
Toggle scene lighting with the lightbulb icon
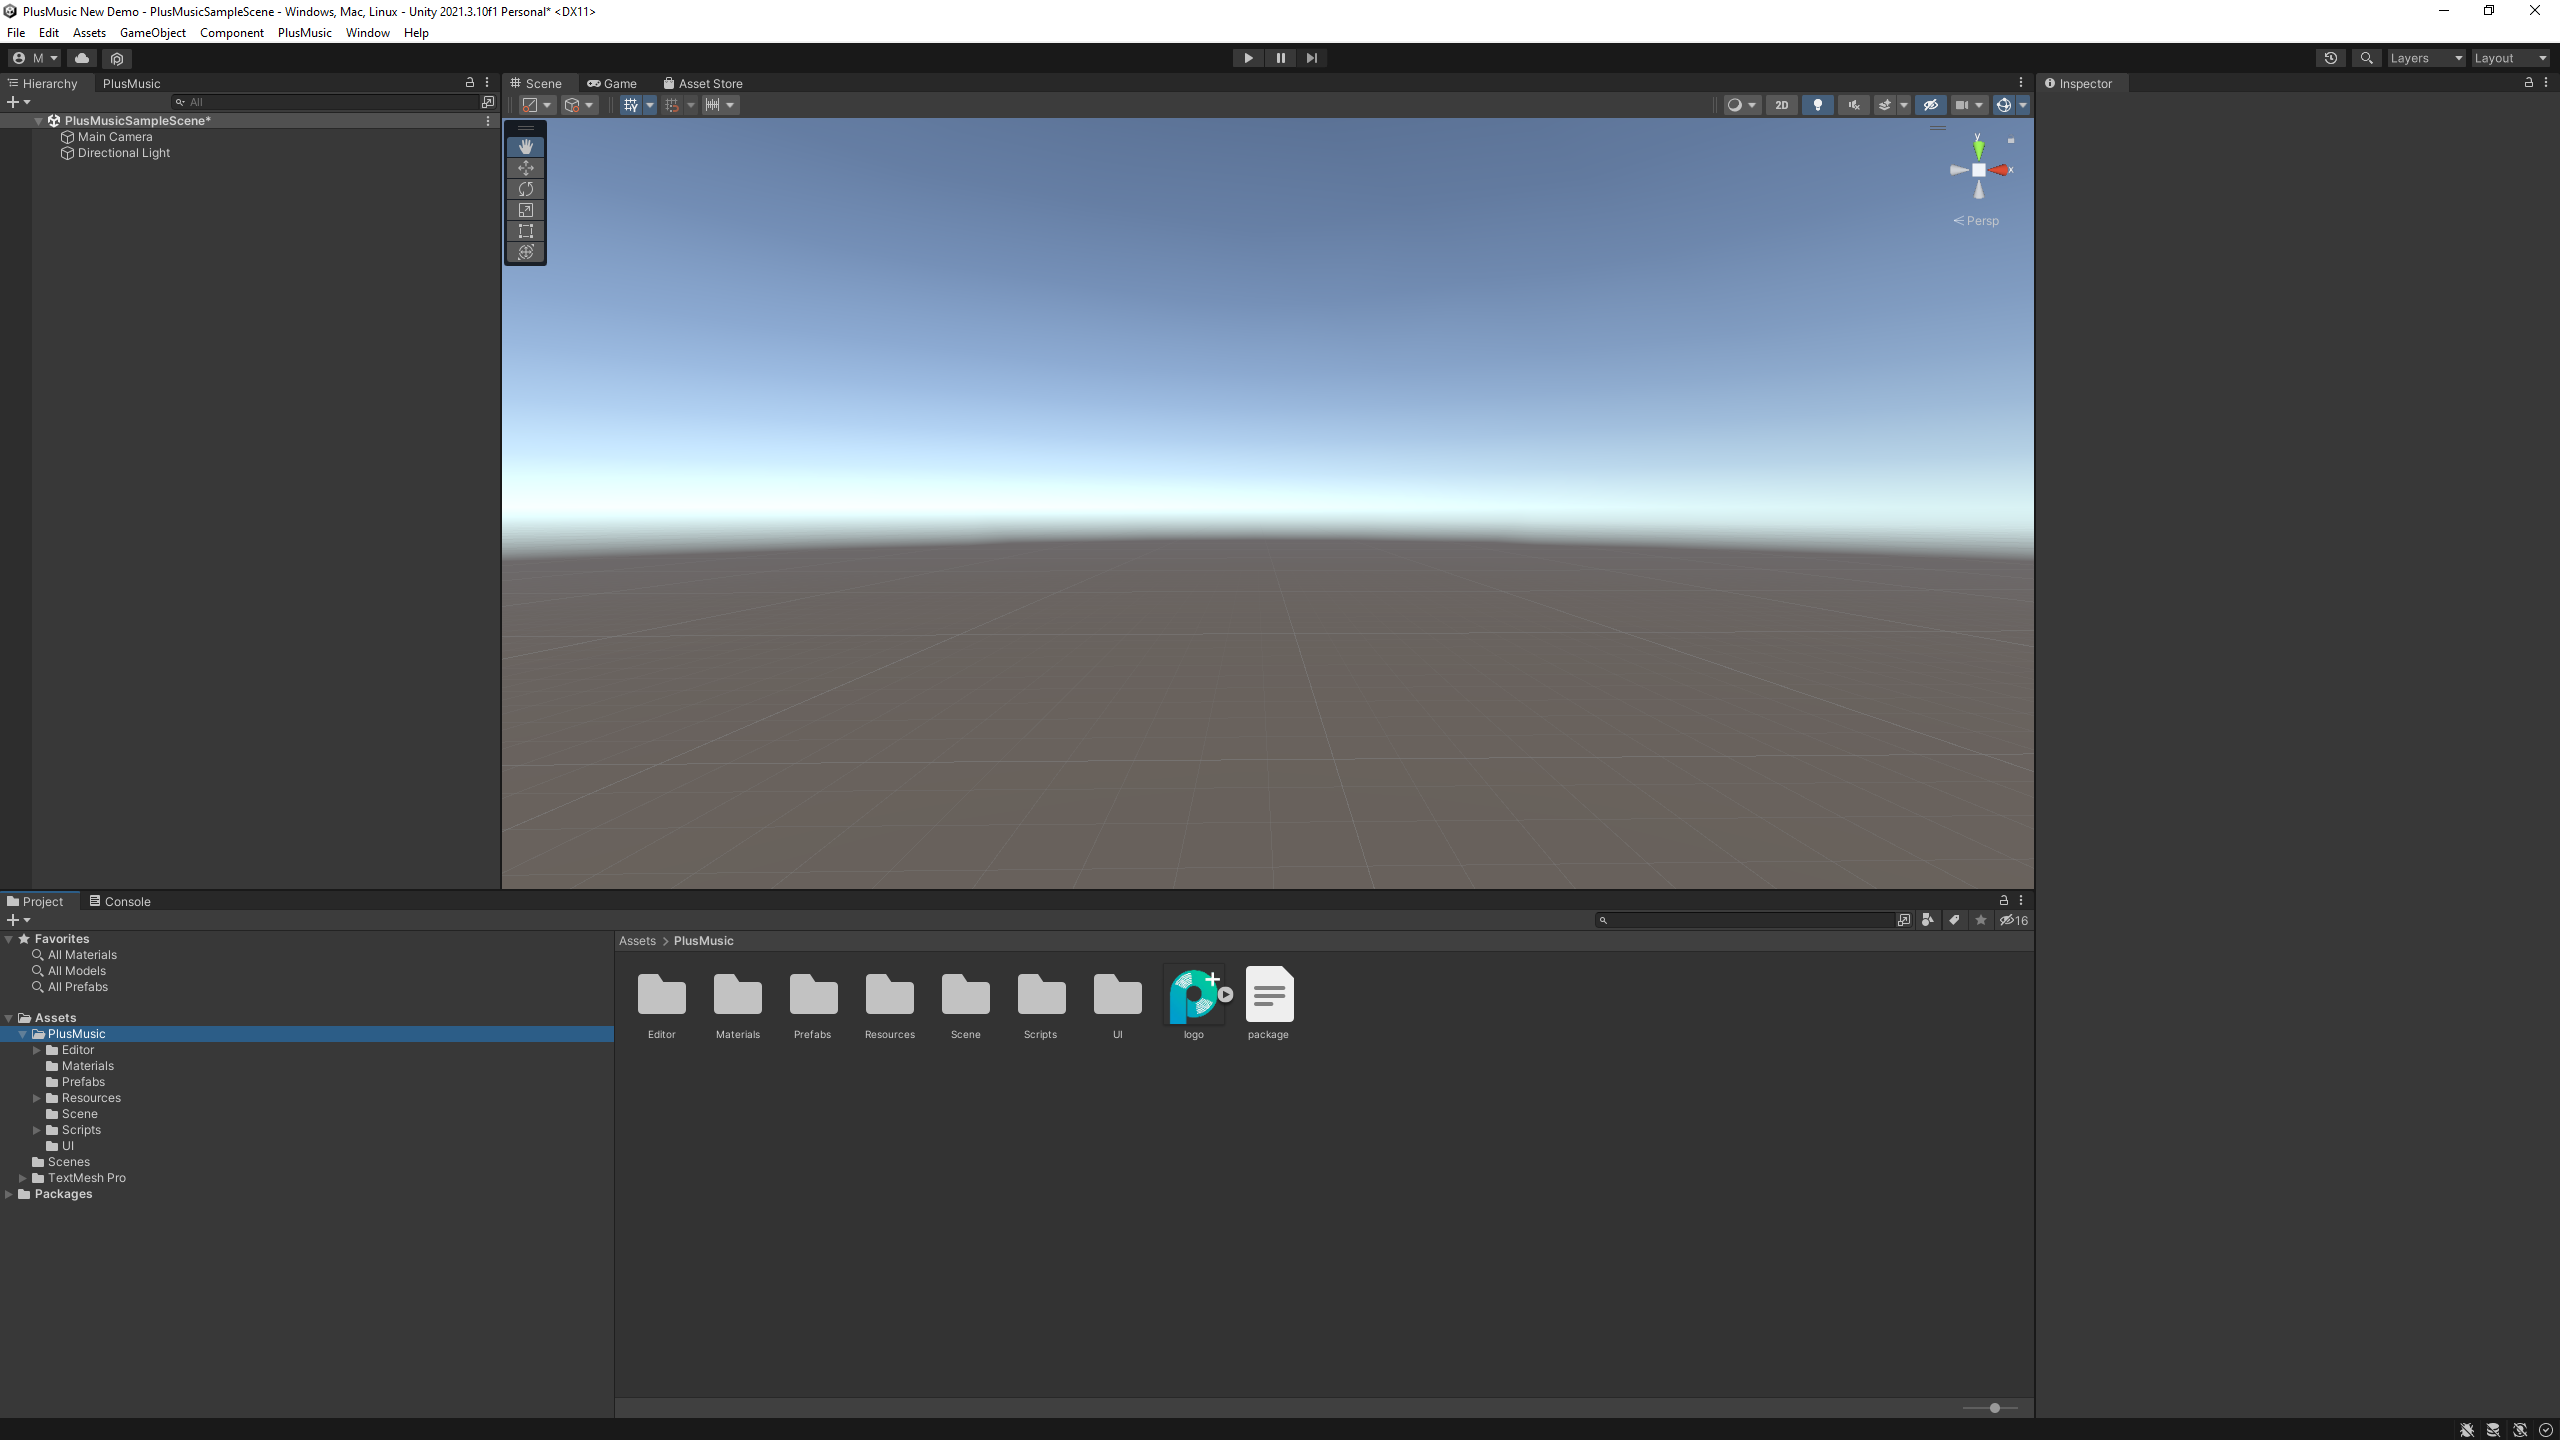[x=1817, y=105]
